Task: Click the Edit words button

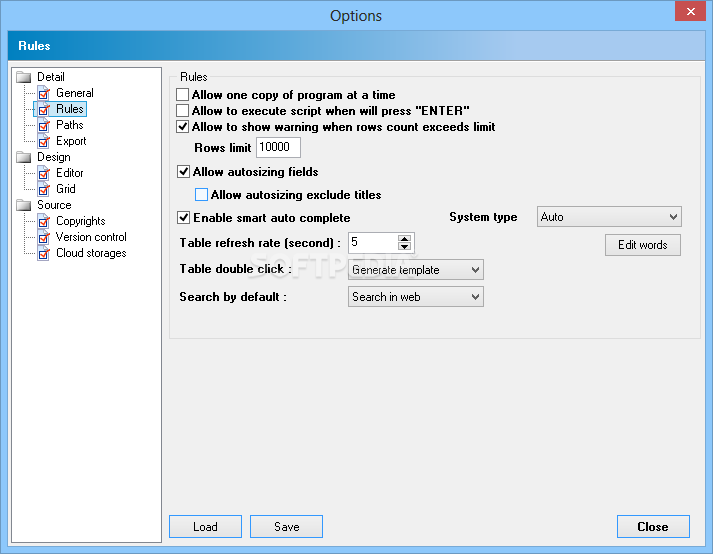Action: pyautogui.click(x=643, y=245)
